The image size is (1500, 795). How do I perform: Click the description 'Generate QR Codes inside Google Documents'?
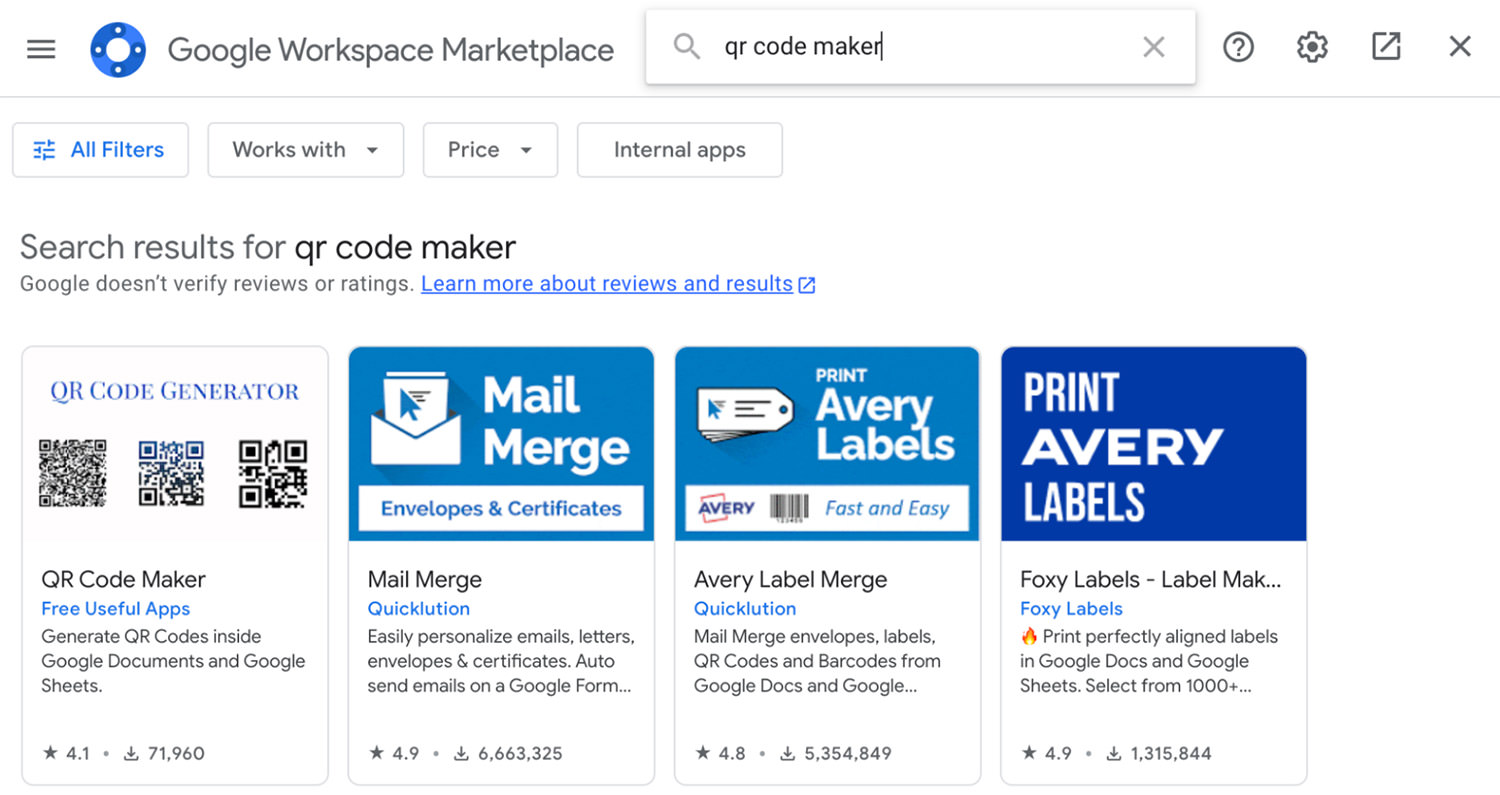(x=173, y=661)
